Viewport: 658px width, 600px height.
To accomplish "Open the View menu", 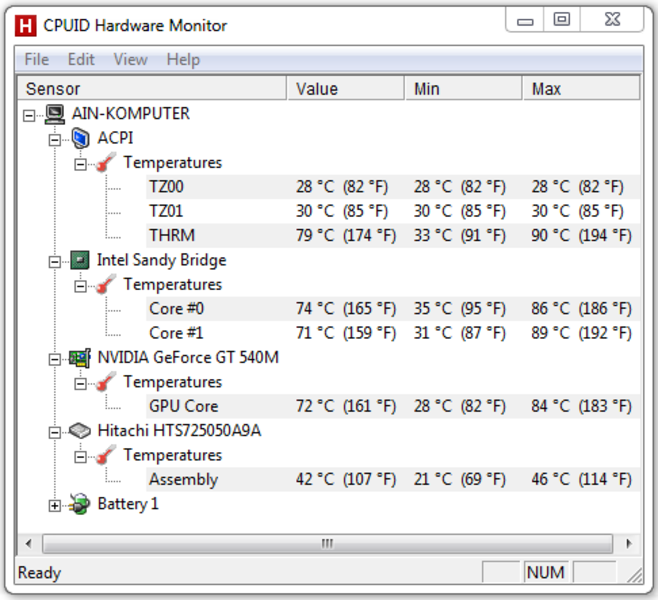I will pyautogui.click(x=131, y=60).
